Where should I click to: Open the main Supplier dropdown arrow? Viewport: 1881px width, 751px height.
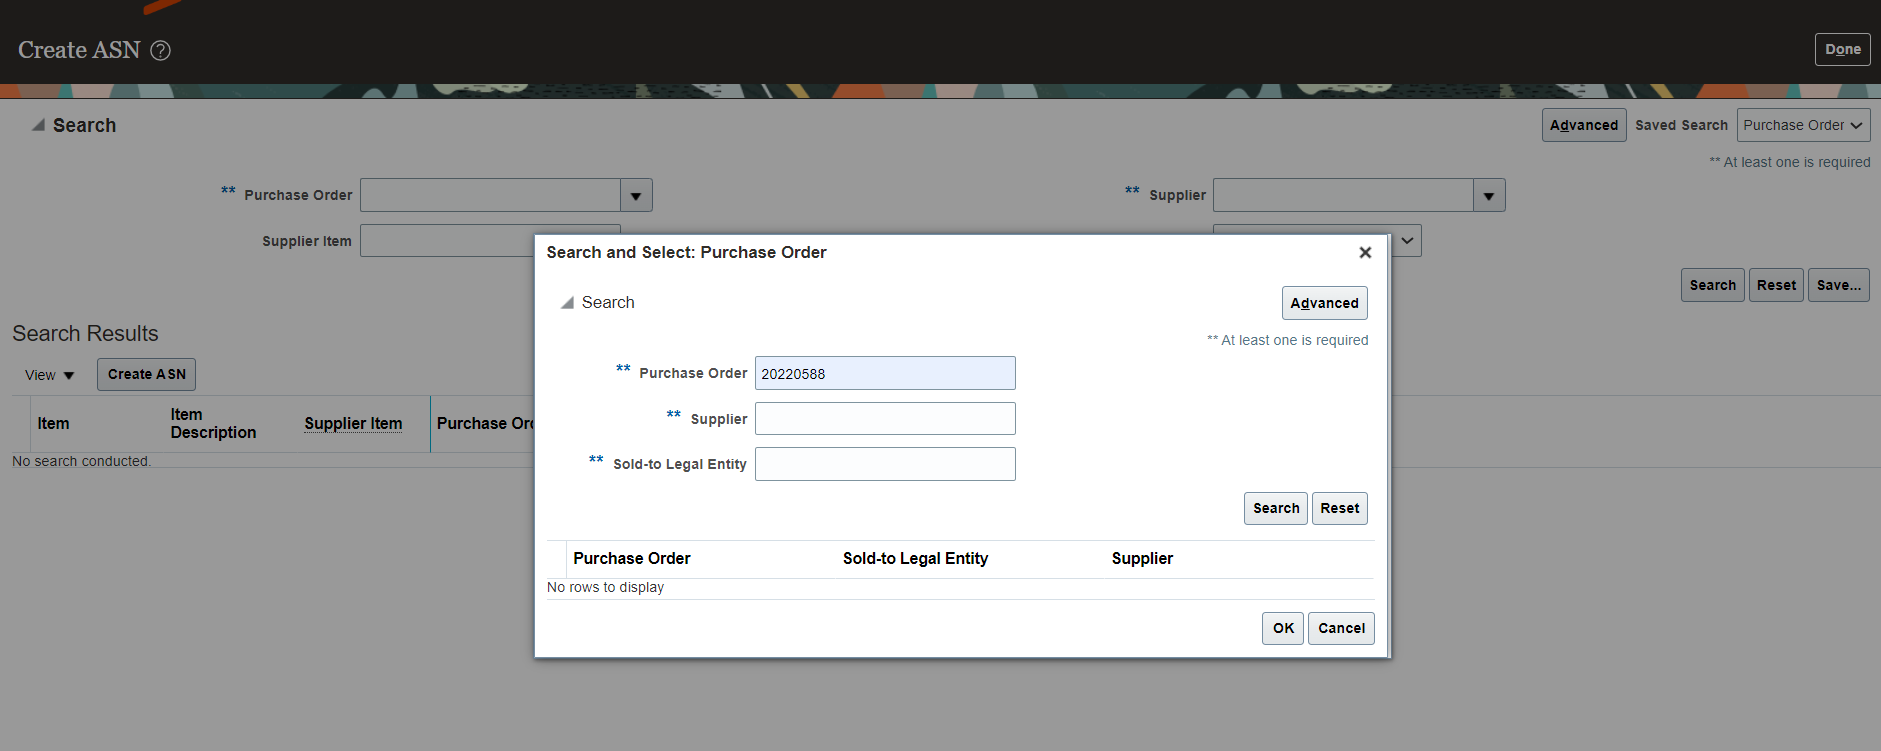[1489, 195]
